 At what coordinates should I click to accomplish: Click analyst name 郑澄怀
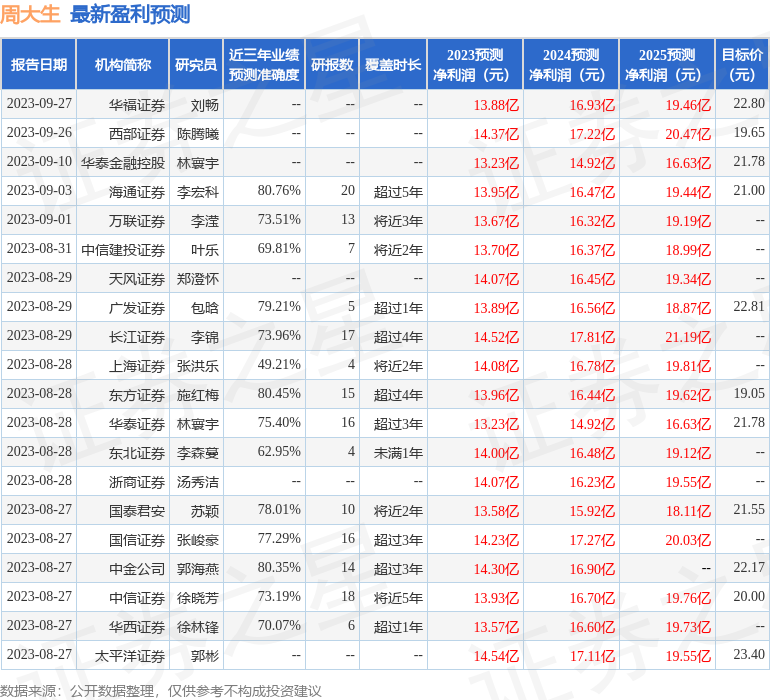click(x=197, y=279)
